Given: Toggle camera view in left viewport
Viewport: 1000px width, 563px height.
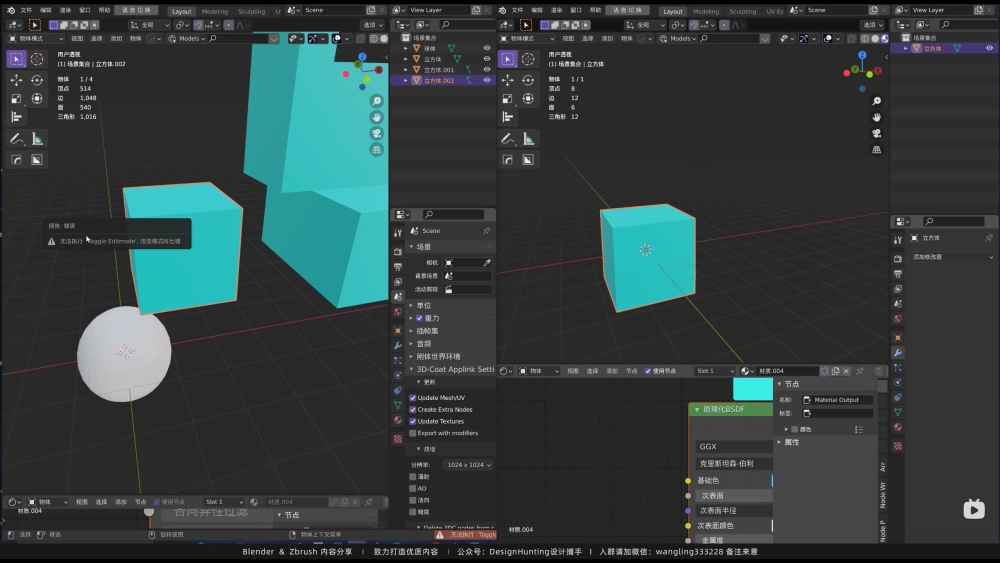Looking at the screenshot, I should pyautogui.click(x=376, y=133).
